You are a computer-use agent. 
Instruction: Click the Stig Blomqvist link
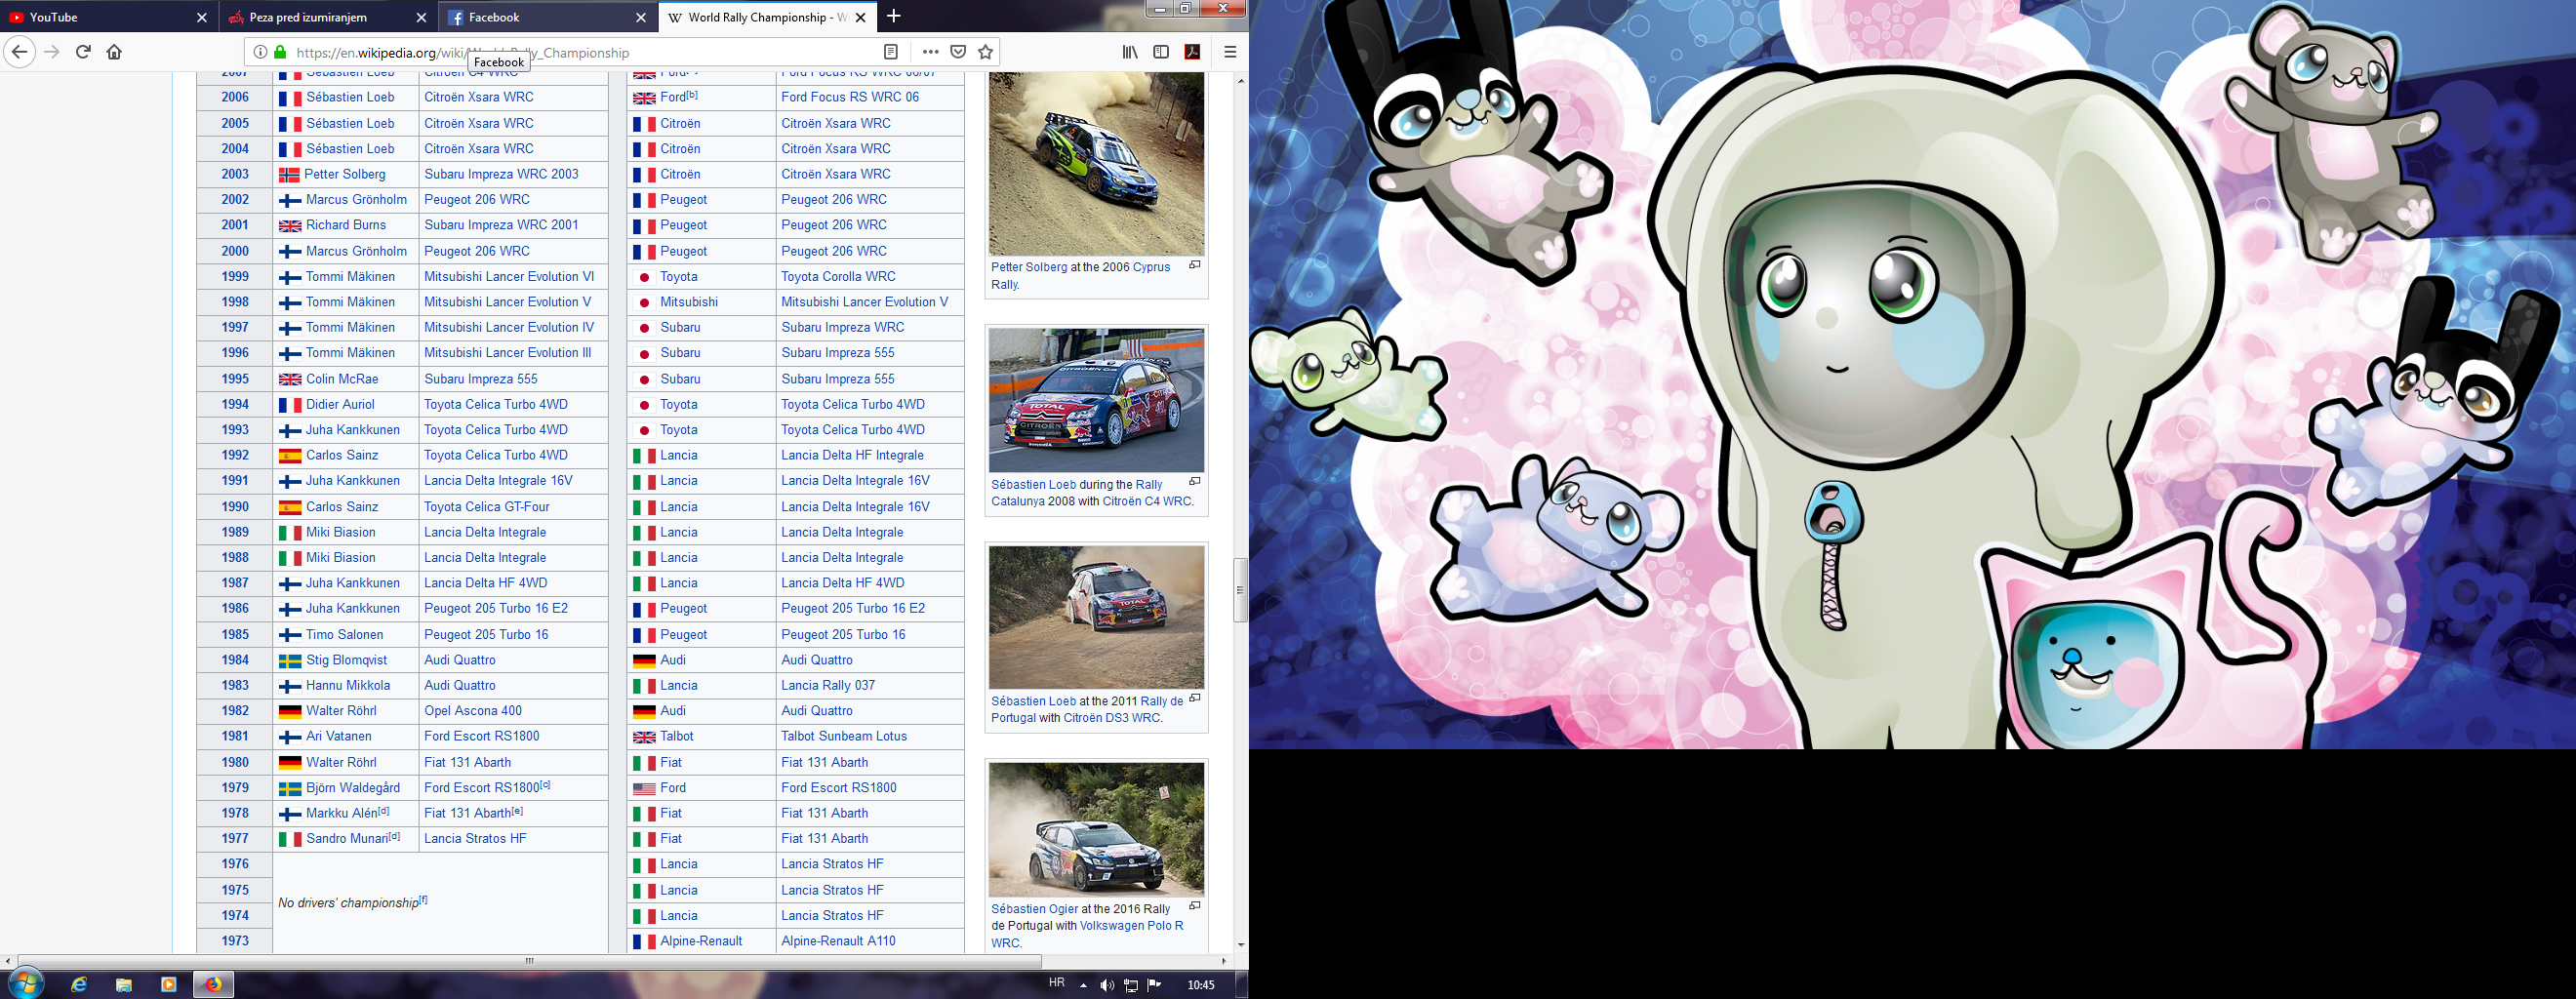point(346,660)
